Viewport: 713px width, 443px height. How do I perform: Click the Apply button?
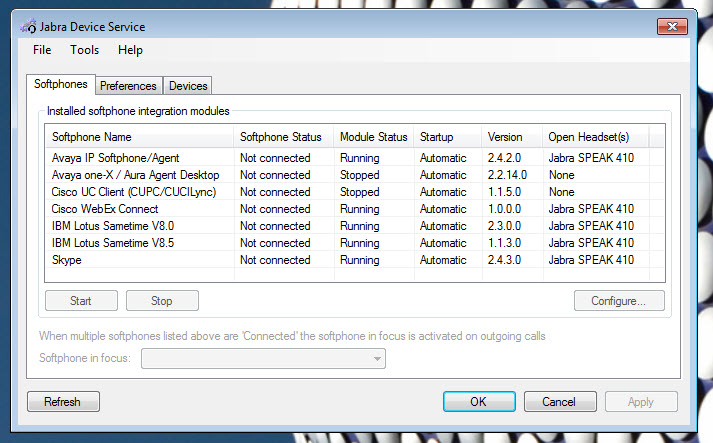641,402
